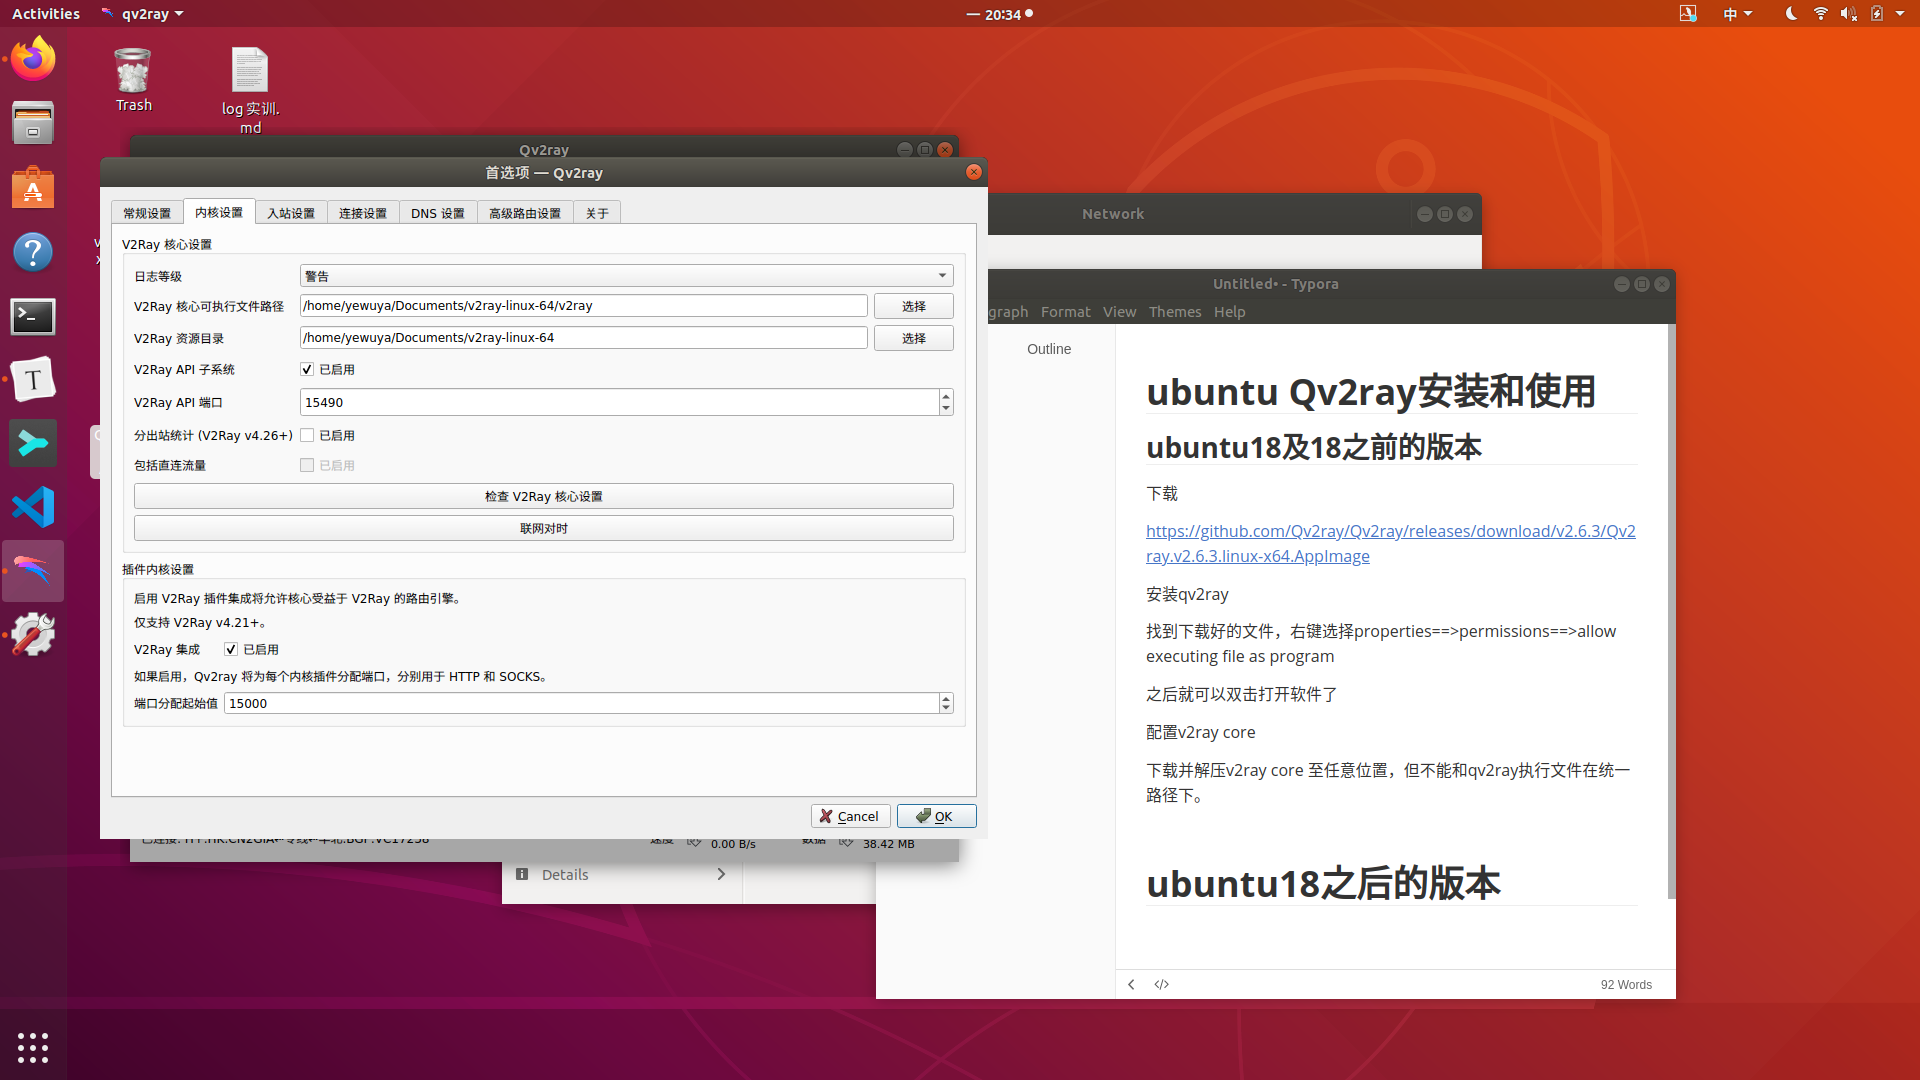This screenshot has height=1080, width=1920.
Task: Open the Themes menu in Typora
Action: [x=1174, y=312]
